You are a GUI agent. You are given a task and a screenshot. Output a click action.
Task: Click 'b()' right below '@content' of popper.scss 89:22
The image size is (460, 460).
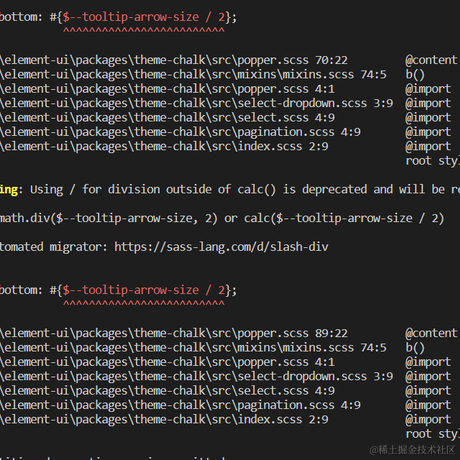coord(415,348)
